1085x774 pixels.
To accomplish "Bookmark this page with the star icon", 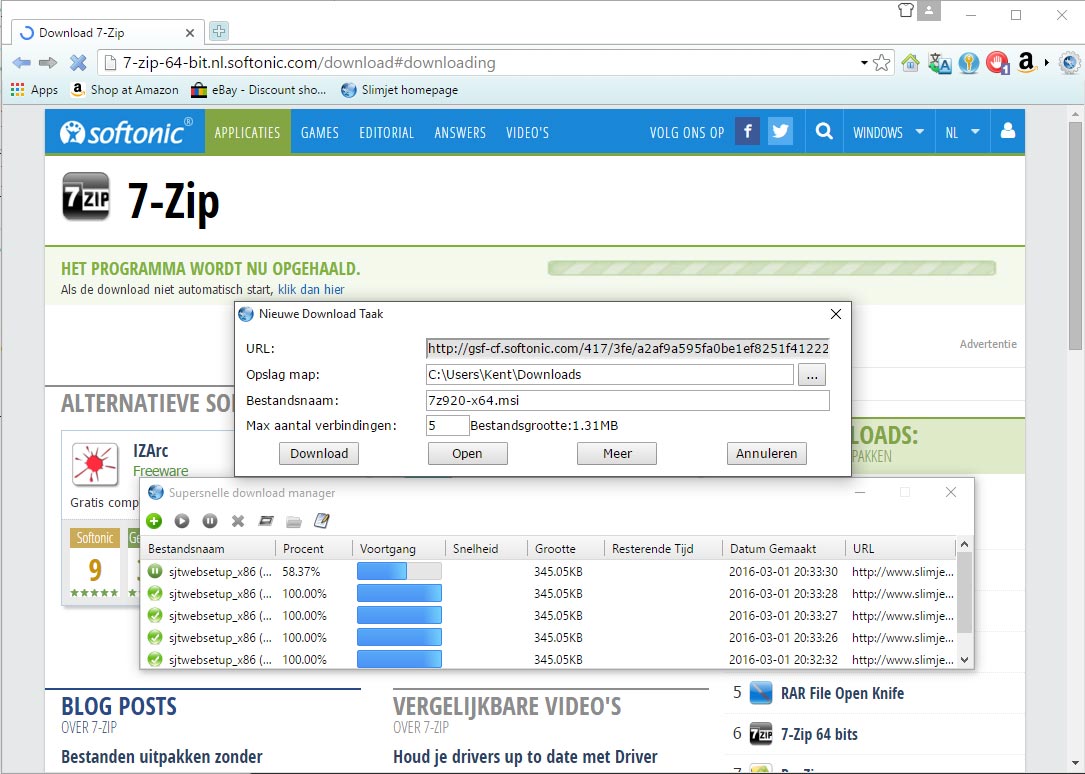I will 882,63.
